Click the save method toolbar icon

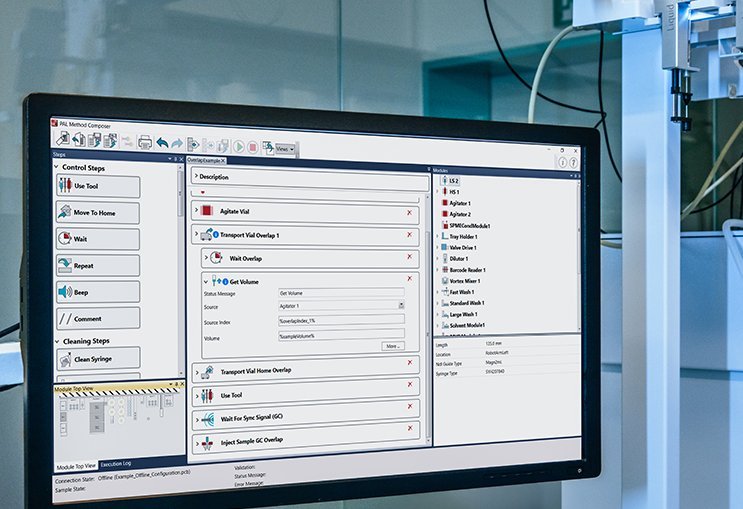click(x=94, y=140)
